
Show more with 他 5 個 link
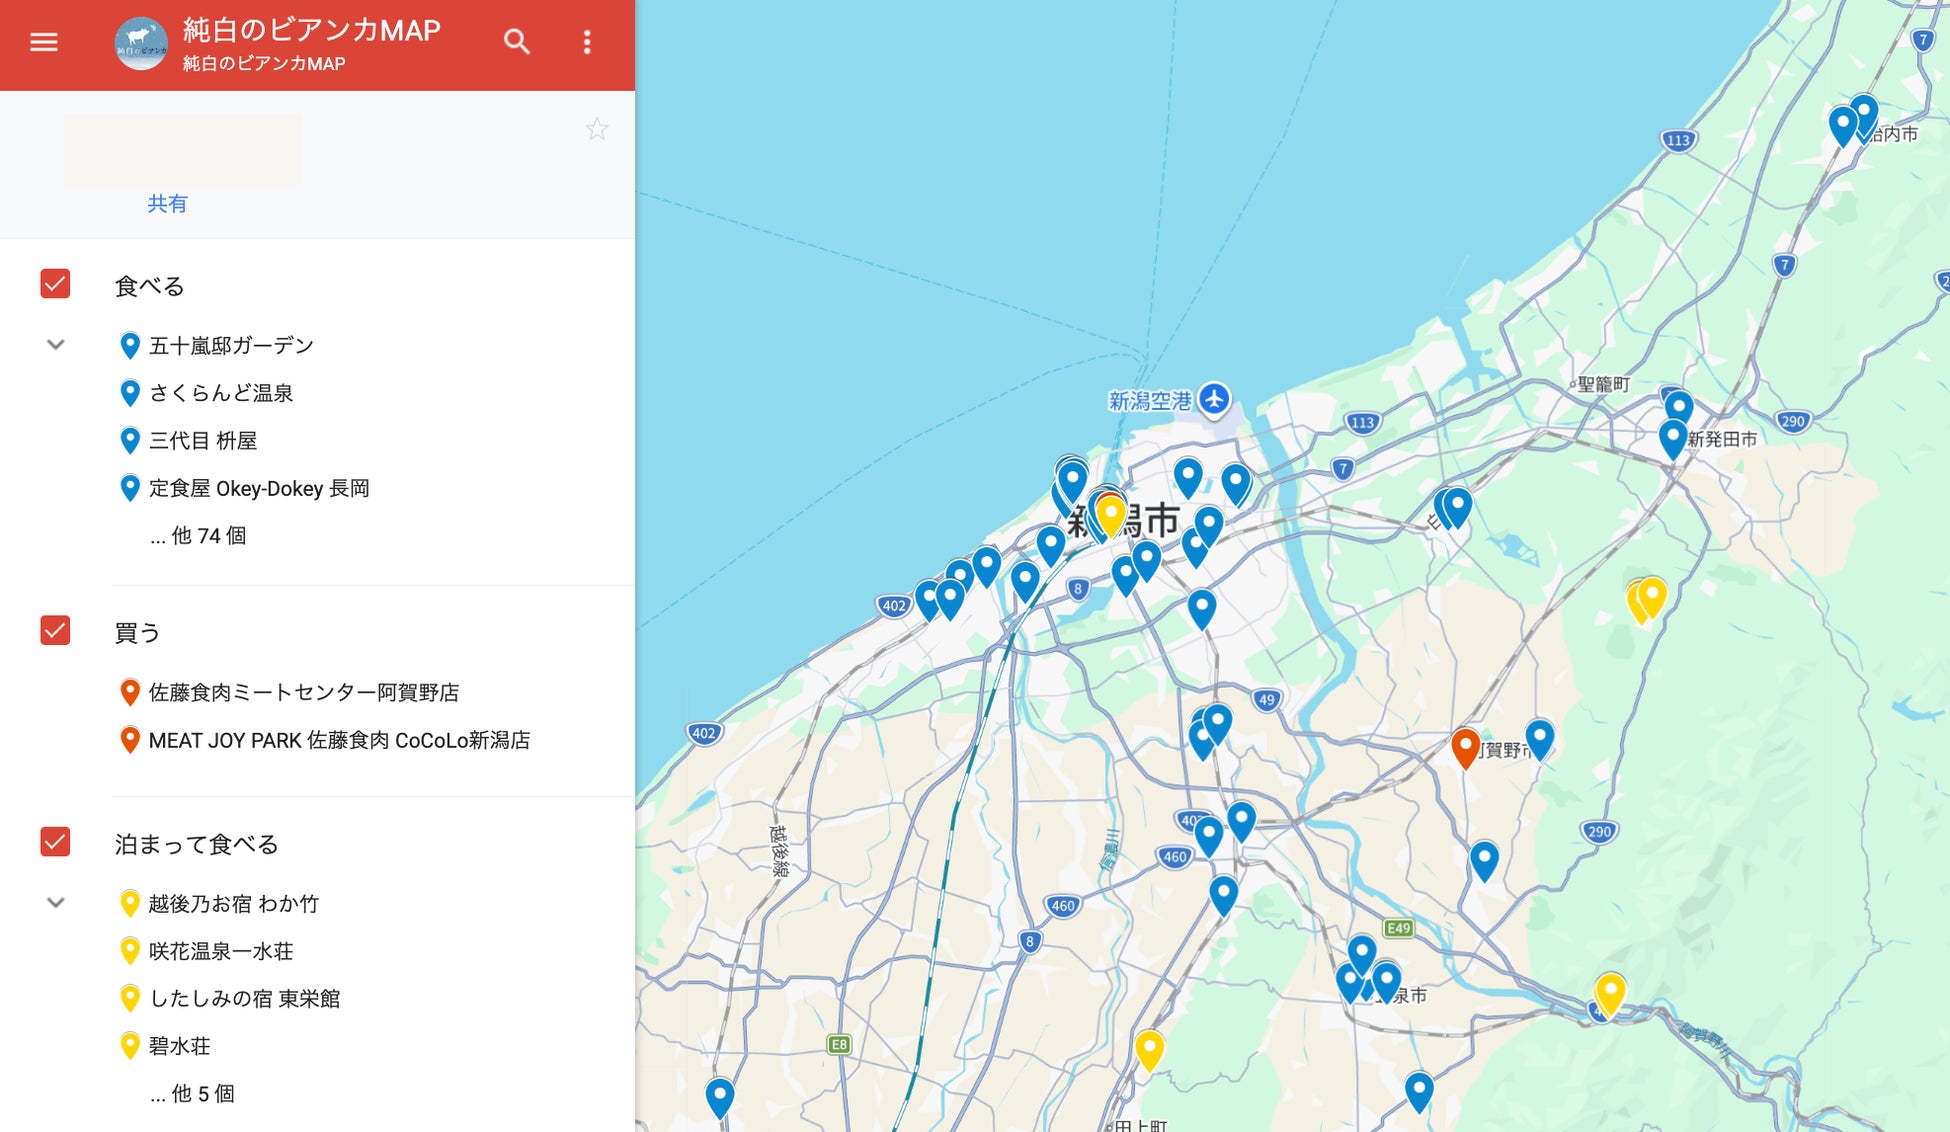coord(192,1094)
